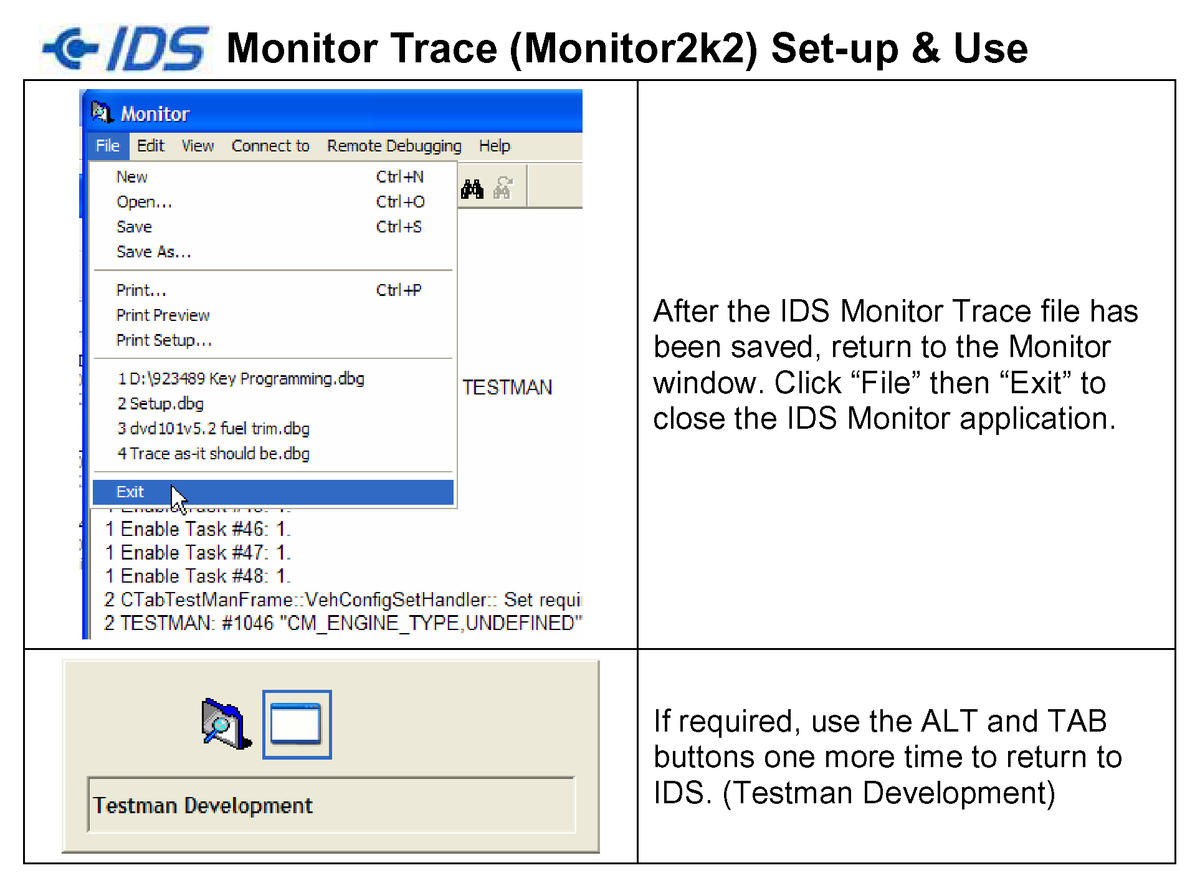Click the CTabTestManFrame::VehConfigSetHandler log line
1200x888 pixels.
tap(343, 601)
